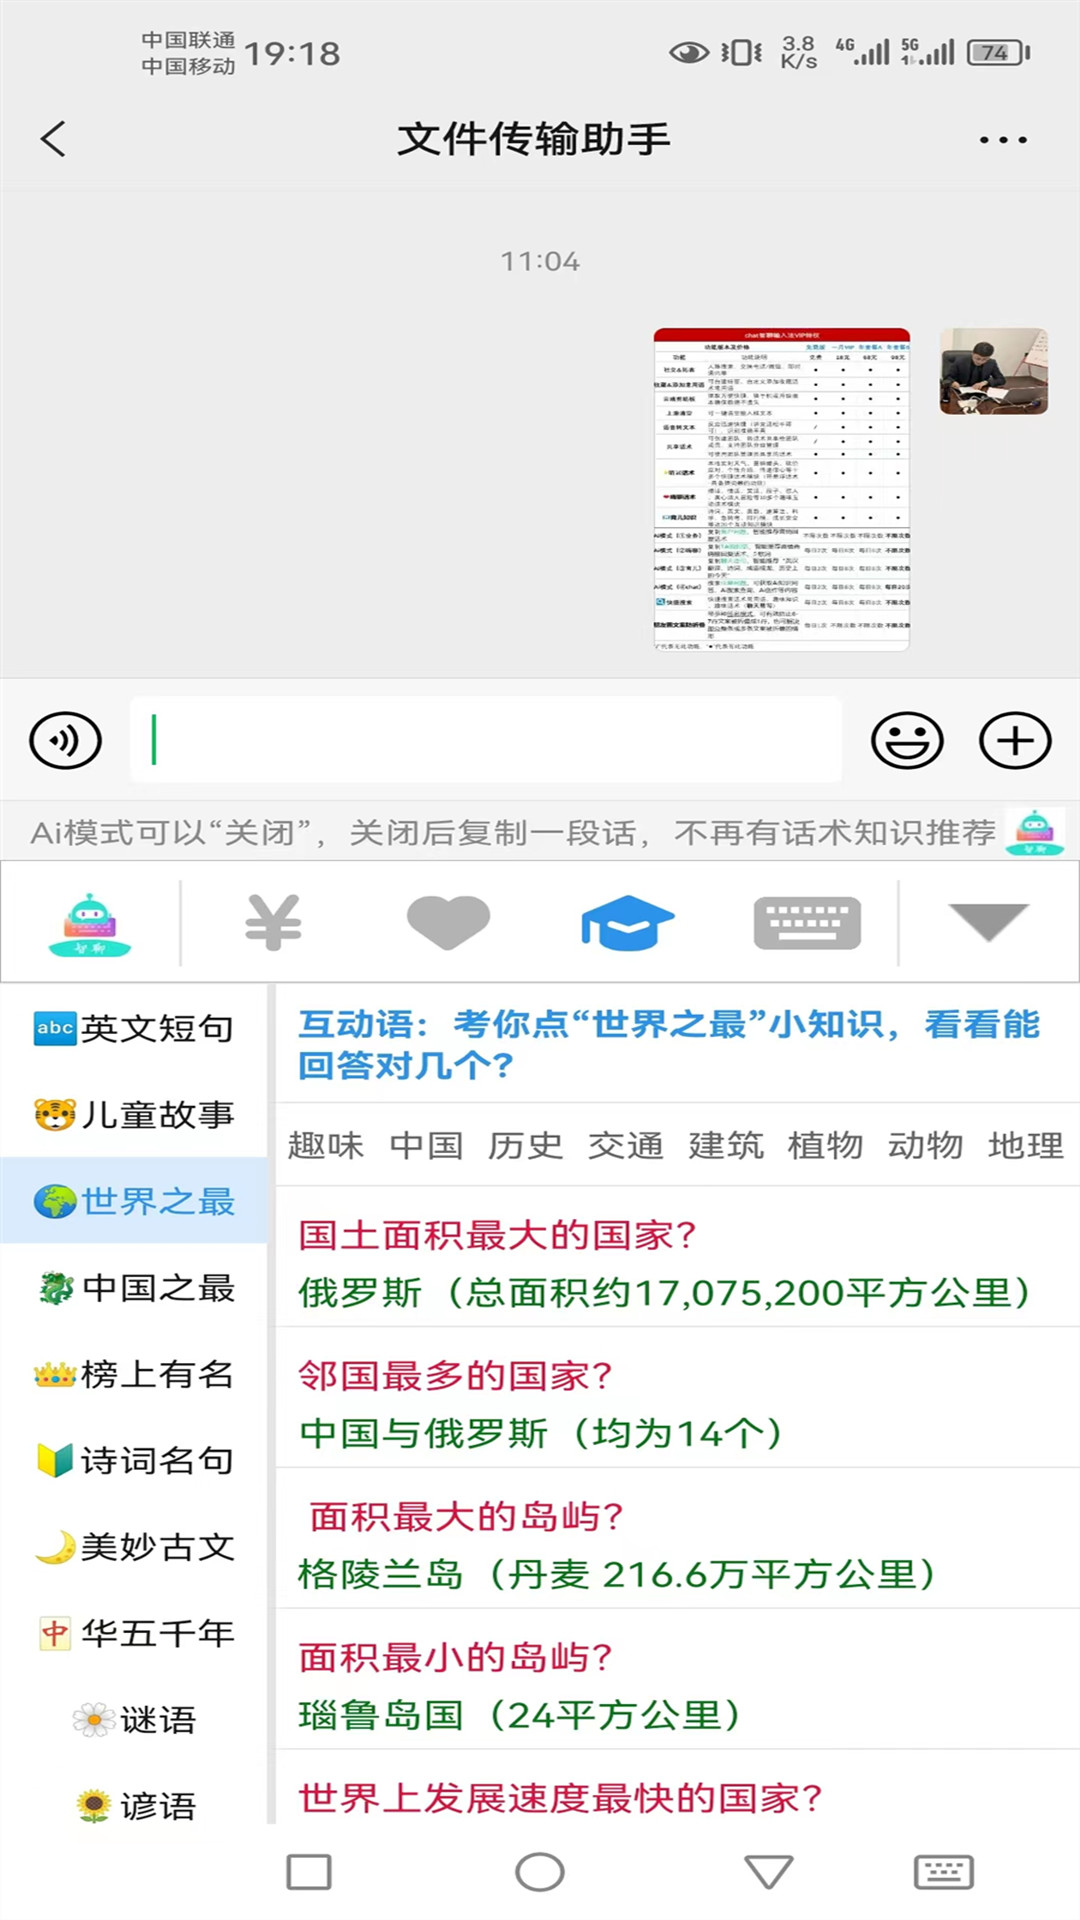Open the 中国之最 category
This screenshot has height=1920, width=1080.
pos(135,1288)
